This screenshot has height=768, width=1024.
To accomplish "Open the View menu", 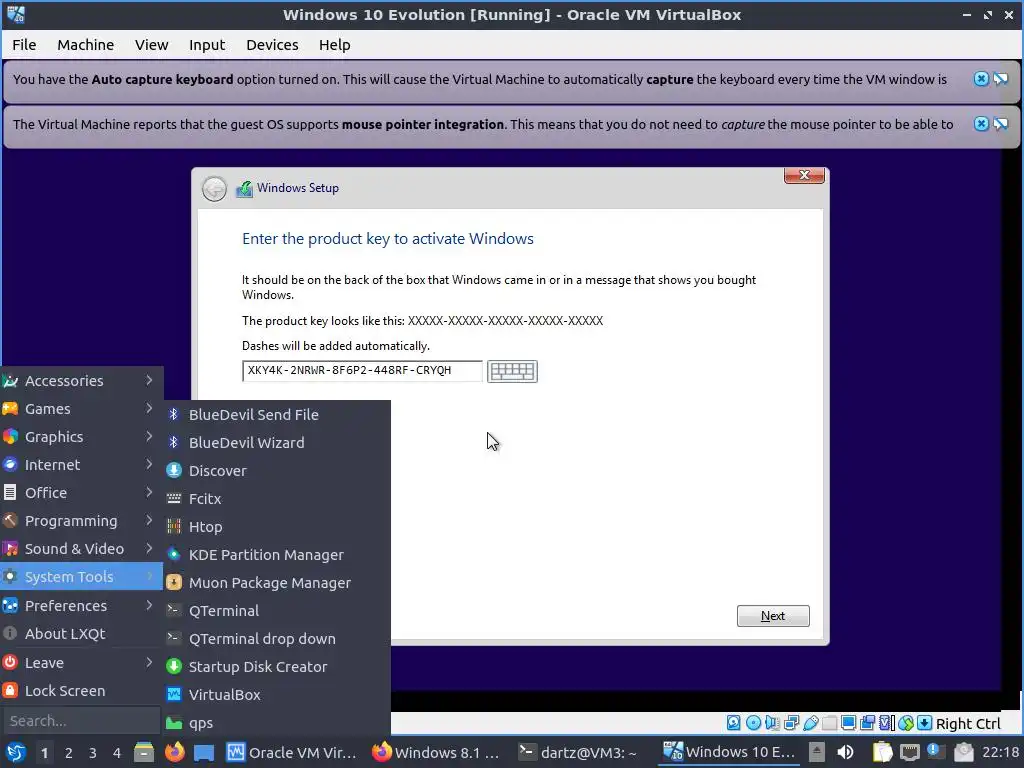I will (152, 44).
